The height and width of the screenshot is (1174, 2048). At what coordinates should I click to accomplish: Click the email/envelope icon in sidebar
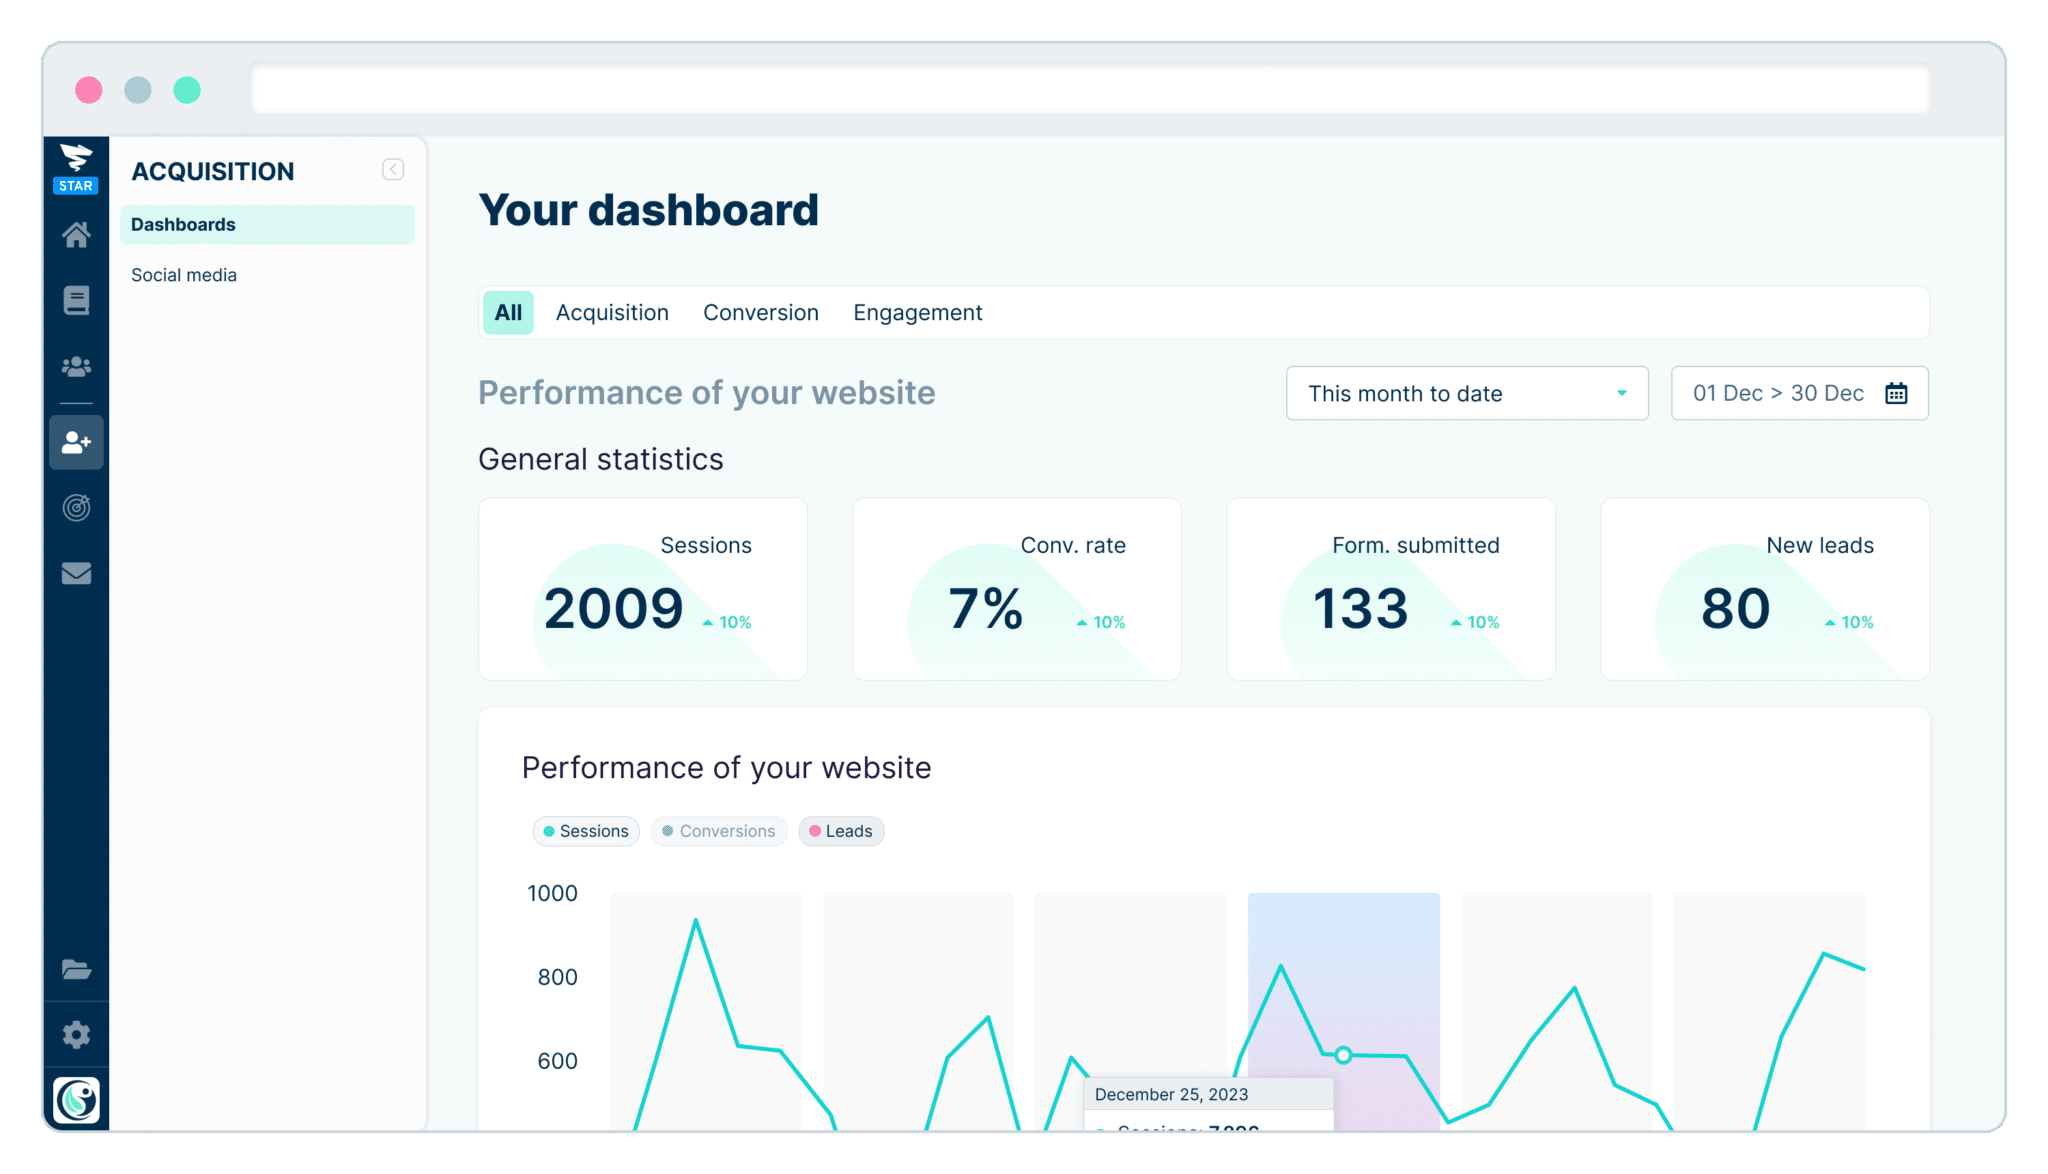coord(76,574)
